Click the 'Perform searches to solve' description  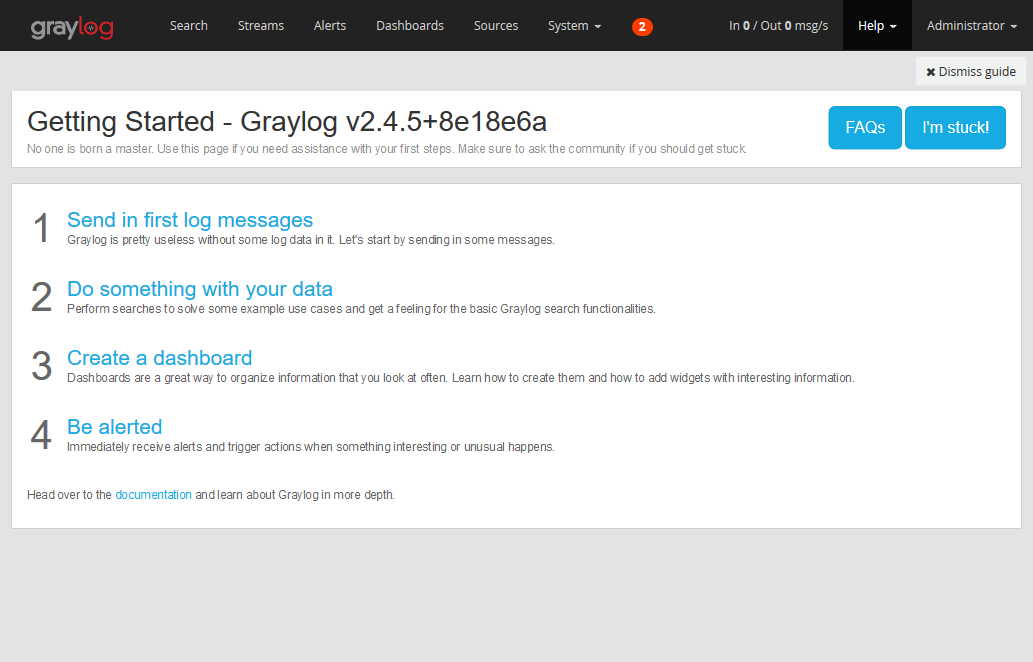(x=361, y=309)
